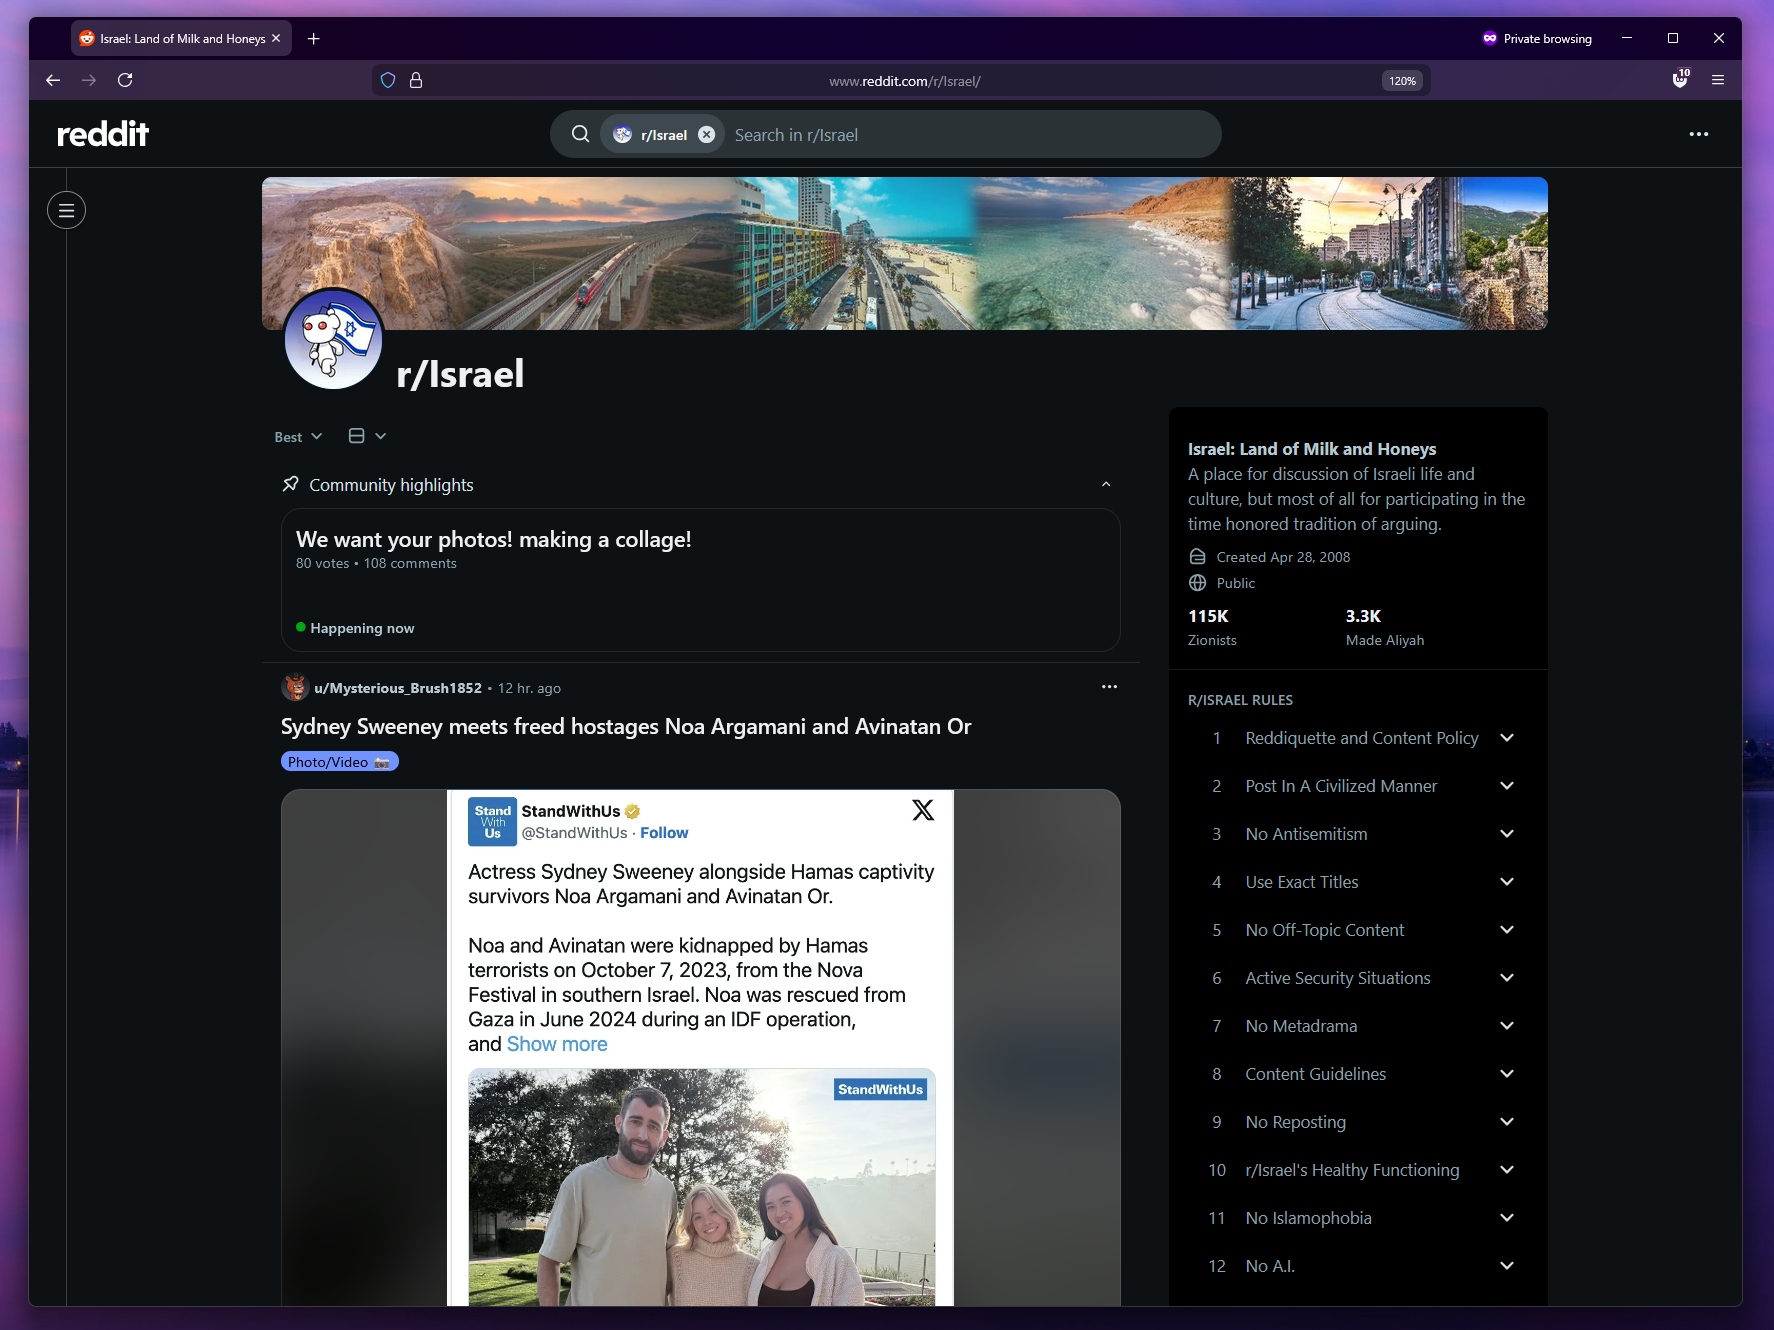The height and width of the screenshot is (1330, 1774).
Task: Click the X logo in embedded tweet
Action: (x=923, y=810)
